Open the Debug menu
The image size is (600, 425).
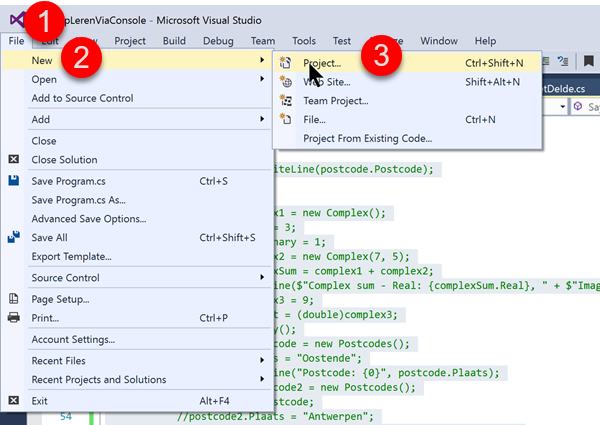point(218,41)
